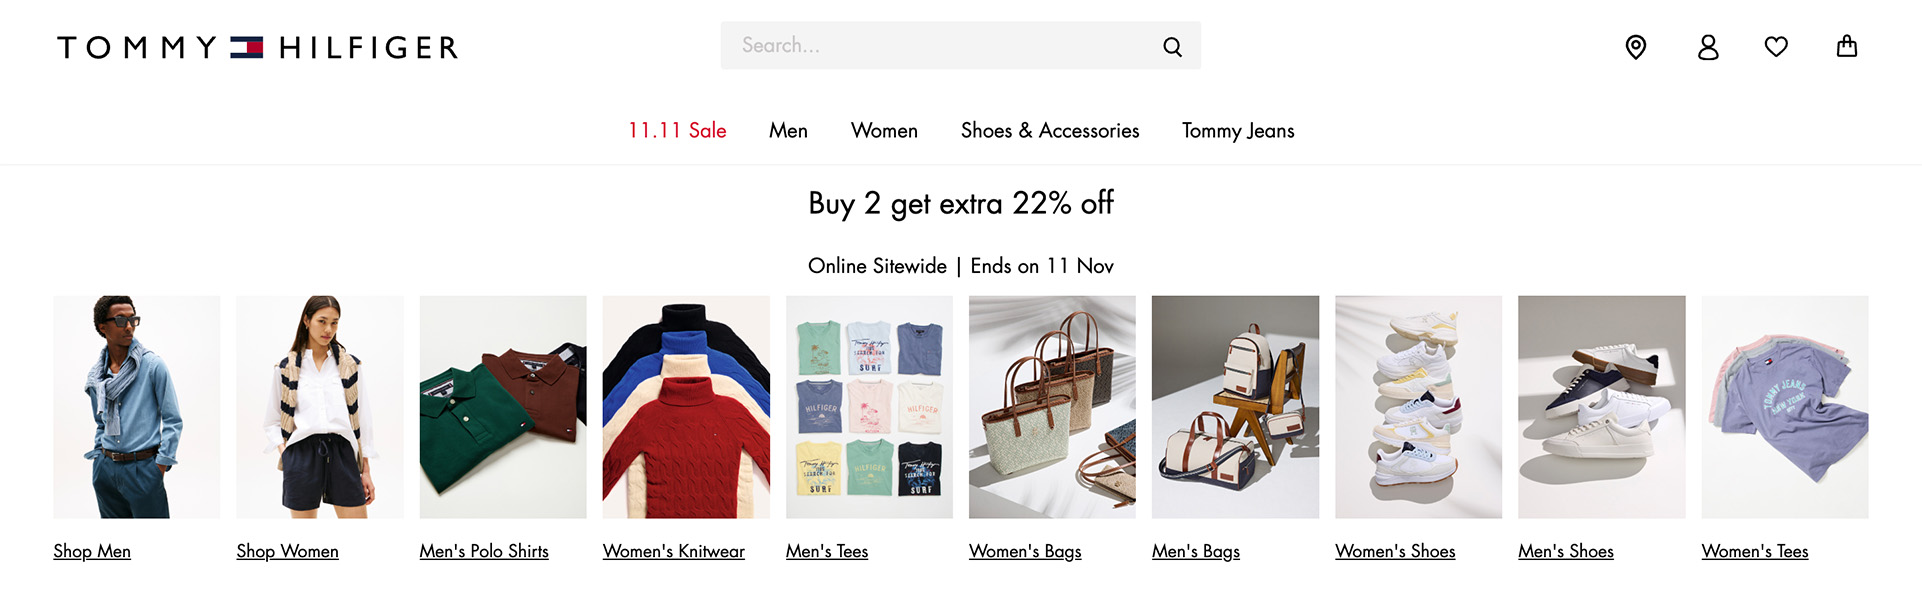Open the shopping bag icon
The width and height of the screenshot is (1922, 600).
pos(1847,47)
